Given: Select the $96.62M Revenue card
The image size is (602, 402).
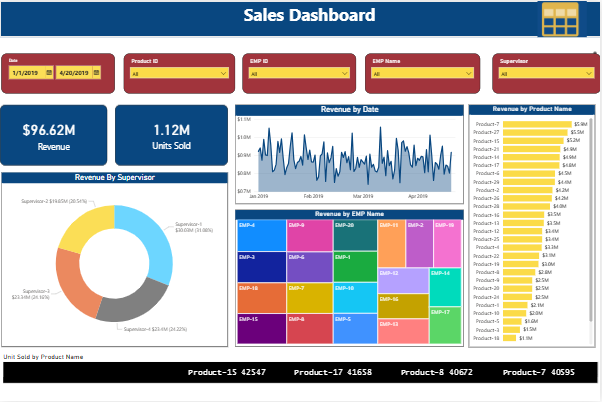Looking at the screenshot, I should click(54, 135).
